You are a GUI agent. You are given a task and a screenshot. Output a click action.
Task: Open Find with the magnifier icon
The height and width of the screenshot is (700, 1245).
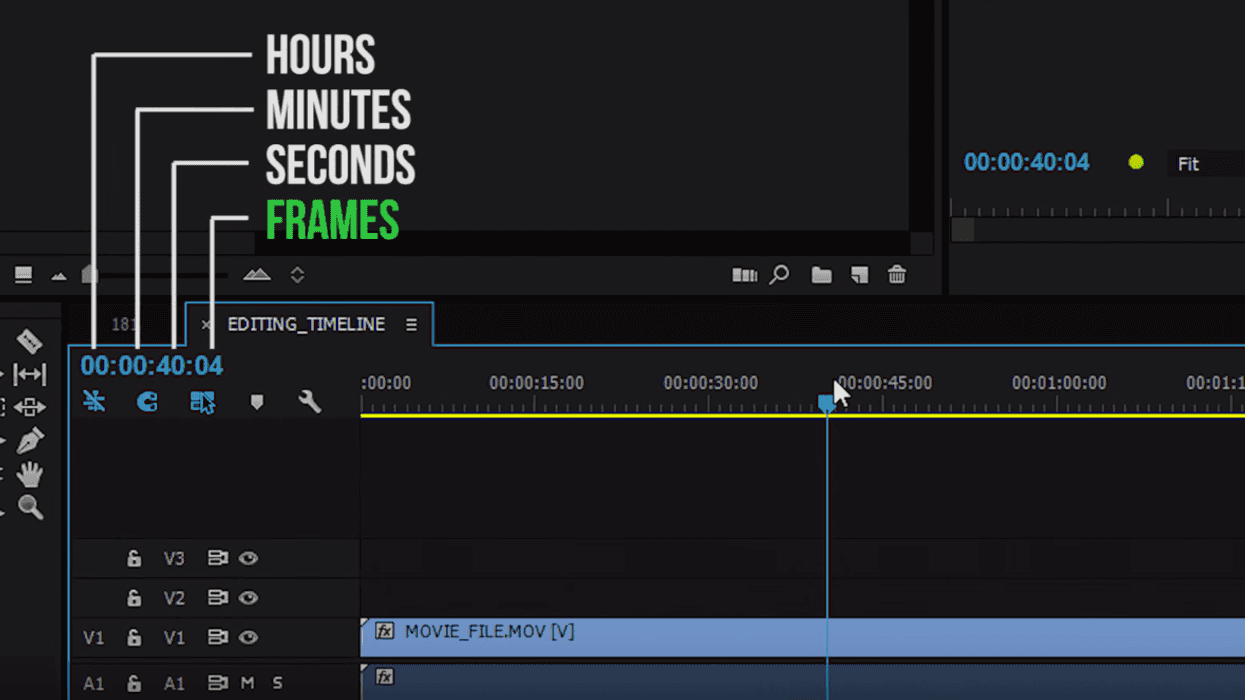coord(779,274)
